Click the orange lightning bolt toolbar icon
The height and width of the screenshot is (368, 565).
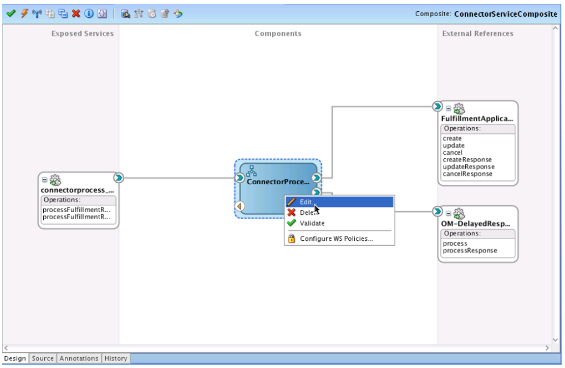click(x=24, y=13)
